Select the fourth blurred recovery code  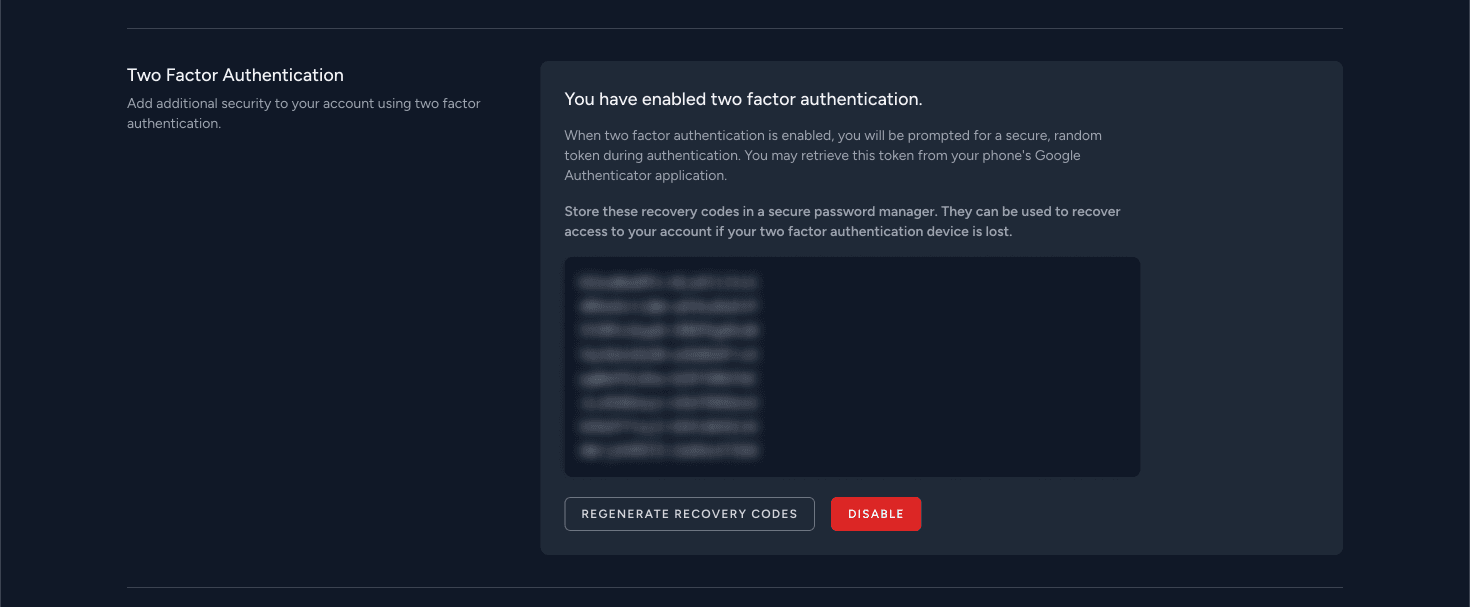[667, 355]
